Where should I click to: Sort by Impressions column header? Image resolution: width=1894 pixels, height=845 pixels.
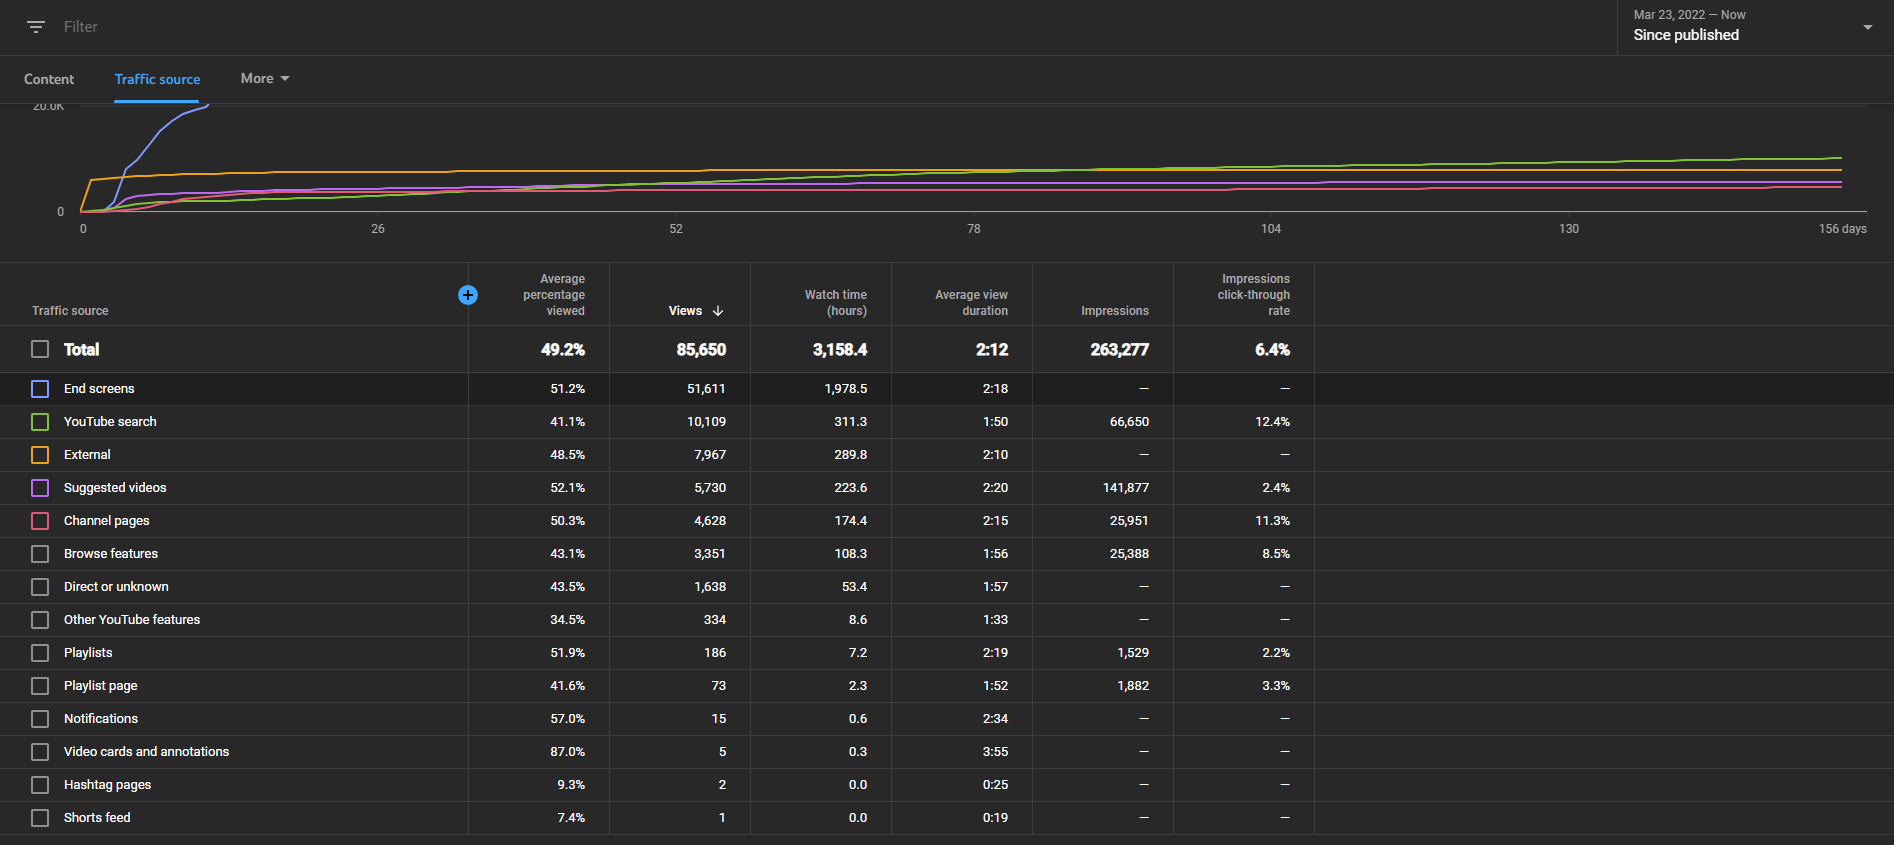pyautogui.click(x=1115, y=311)
